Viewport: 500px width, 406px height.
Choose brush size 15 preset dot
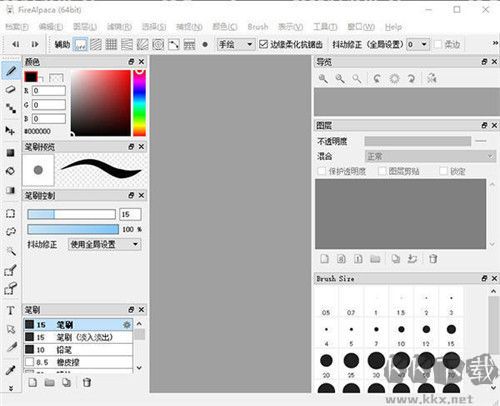(x=451, y=329)
